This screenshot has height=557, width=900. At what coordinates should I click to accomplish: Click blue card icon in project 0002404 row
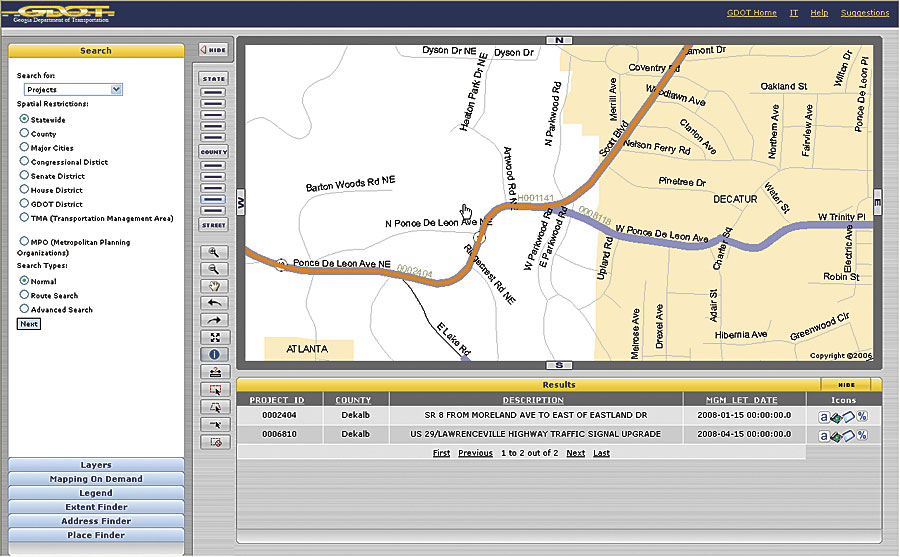pyautogui.click(x=848, y=417)
